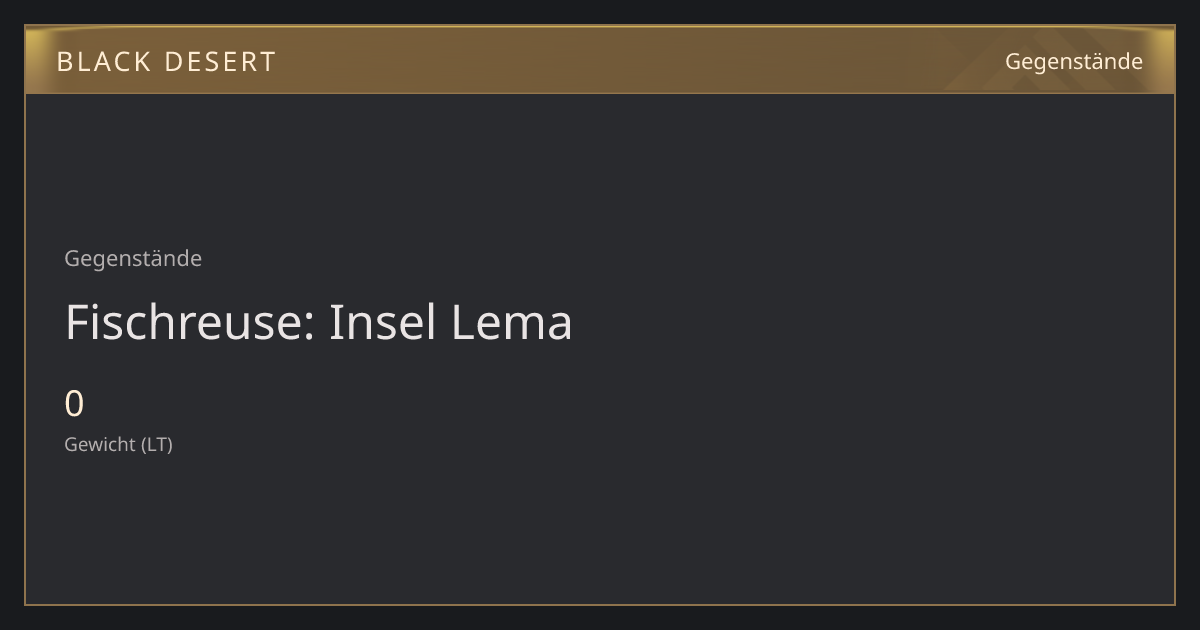This screenshot has height=630, width=1200.
Task: Click the dark outer margin beneath the card
Action: click(600, 618)
